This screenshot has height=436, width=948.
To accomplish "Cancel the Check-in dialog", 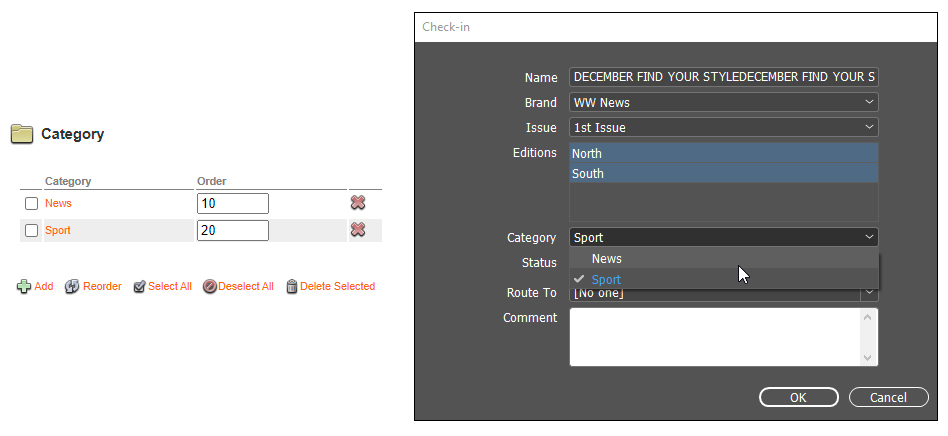I will tap(888, 397).
